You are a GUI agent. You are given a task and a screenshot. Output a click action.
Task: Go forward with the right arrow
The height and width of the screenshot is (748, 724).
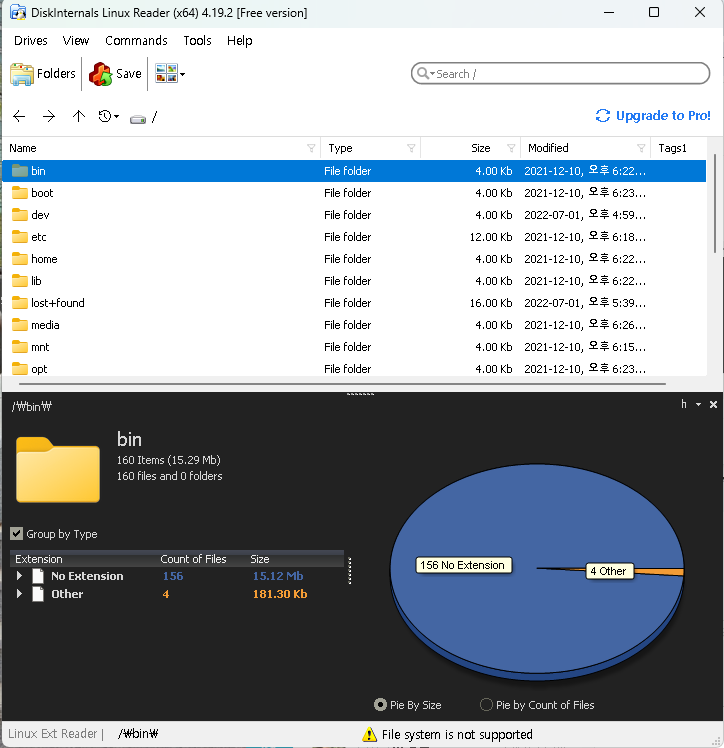click(x=49, y=116)
